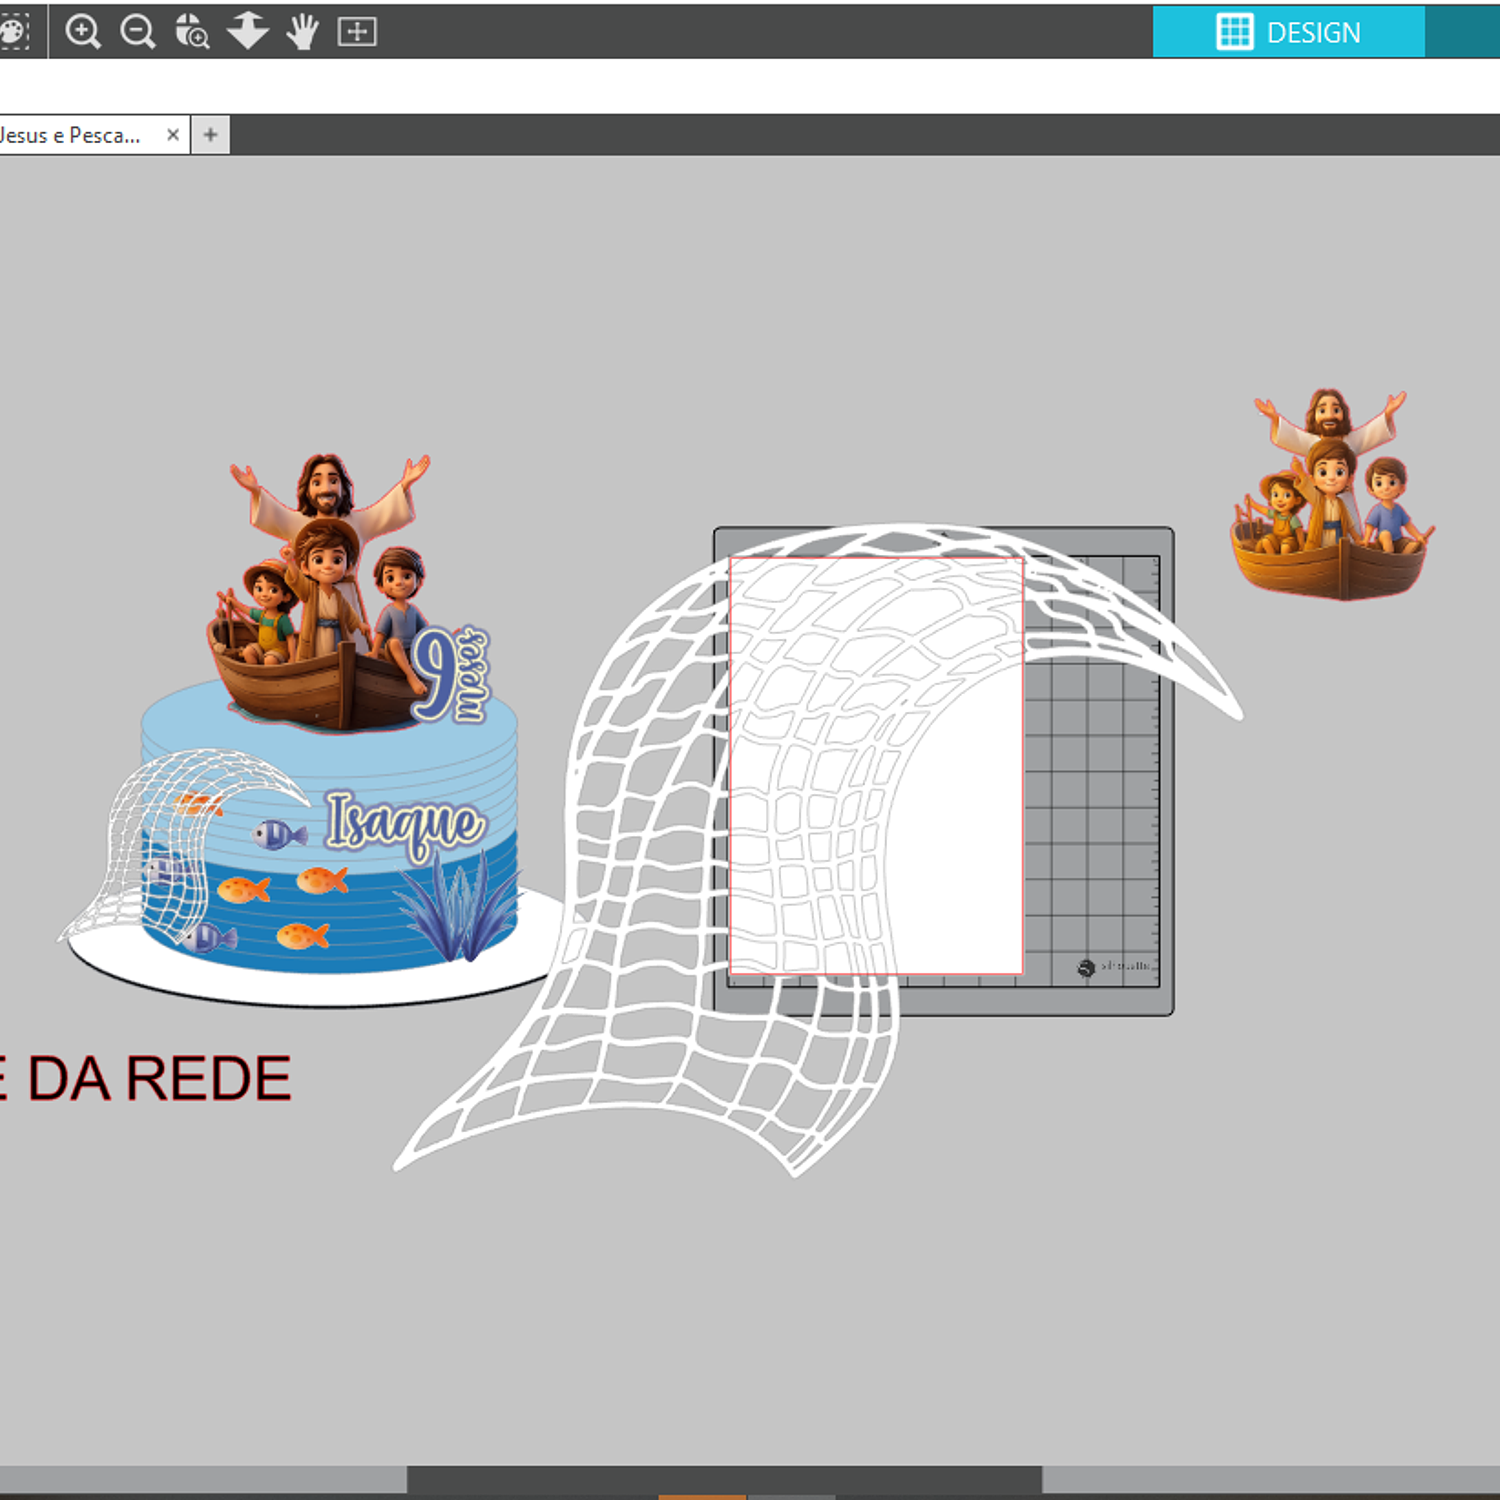Select the 'Jesus e Pesca...' document tab
1500x1500 pixels.
click(x=72, y=135)
